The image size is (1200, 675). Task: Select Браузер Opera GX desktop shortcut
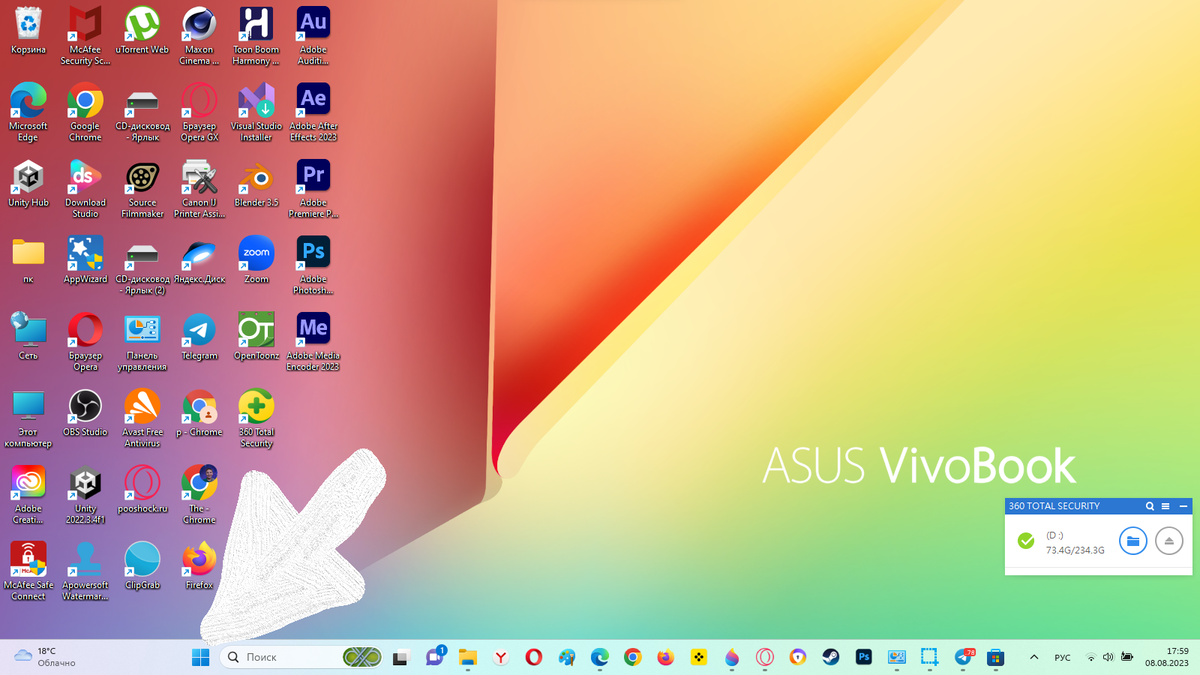199,111
